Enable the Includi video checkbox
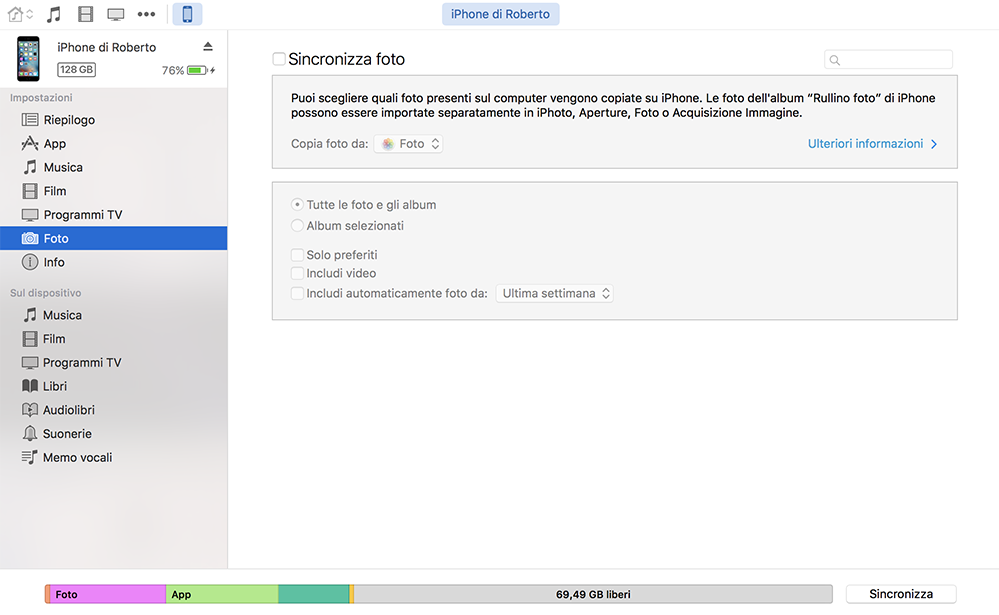The image size is (999, 615). (297, 273)
